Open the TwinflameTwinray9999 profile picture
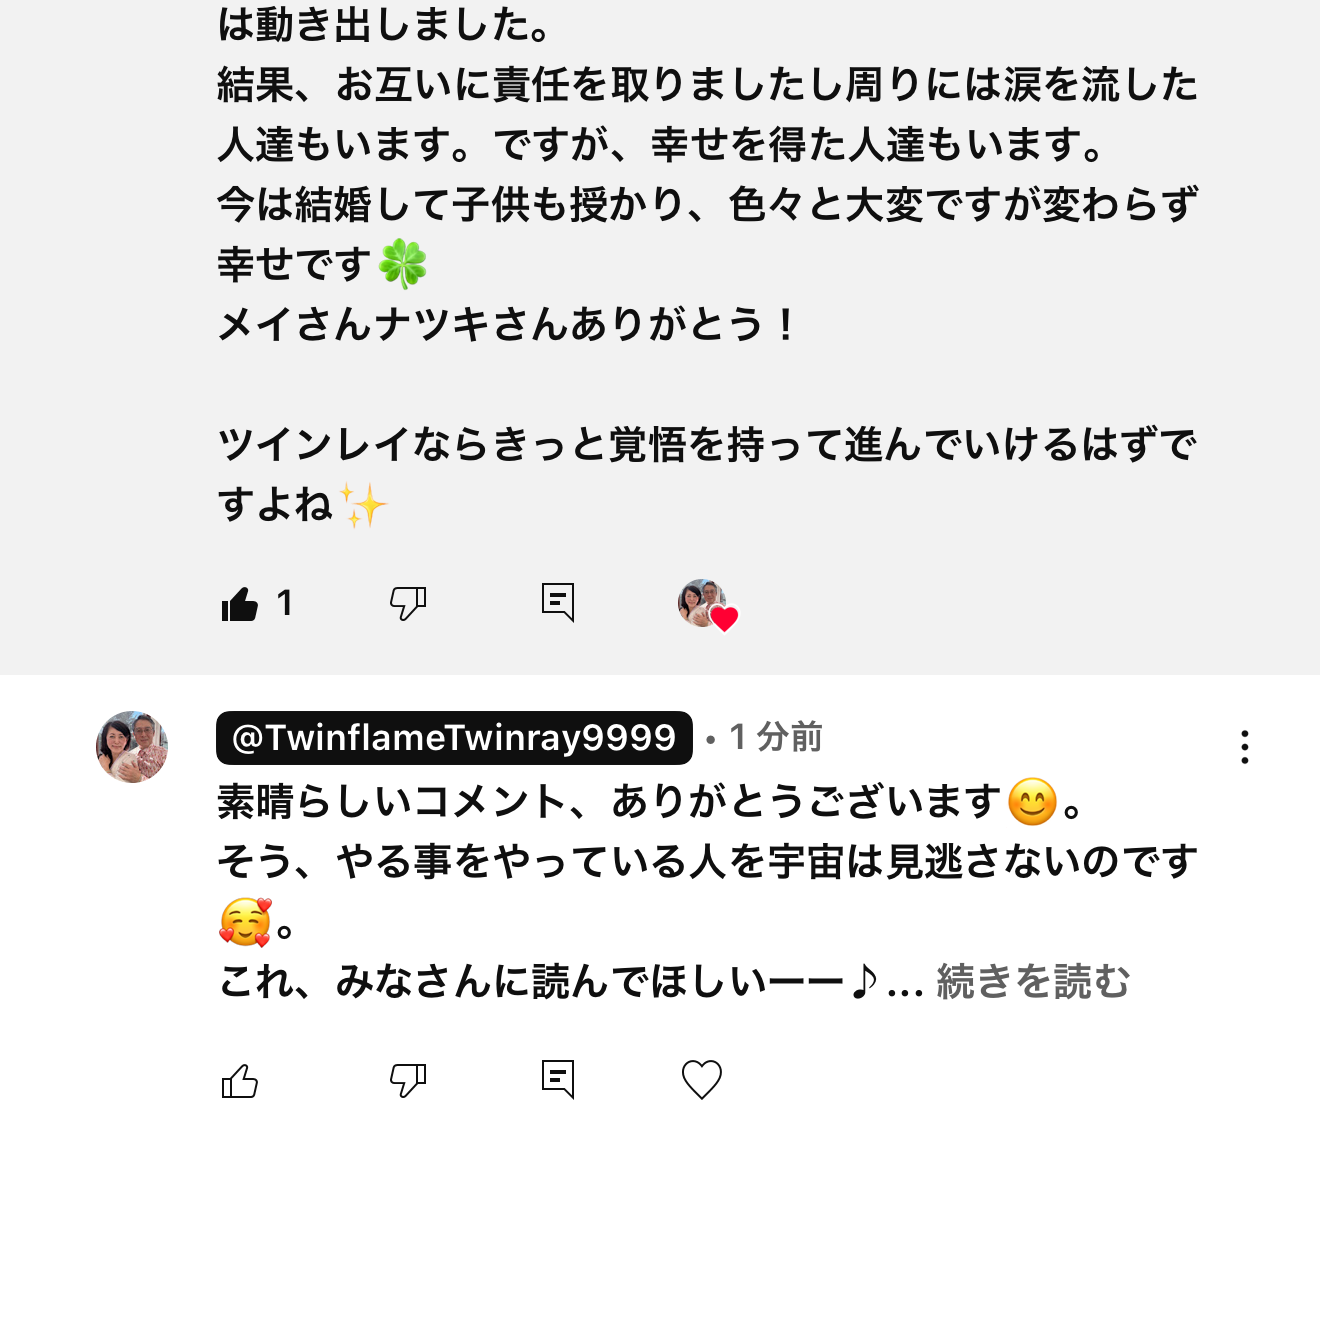This screenshot has width=1320, height=1320. (x=132, y=747)
